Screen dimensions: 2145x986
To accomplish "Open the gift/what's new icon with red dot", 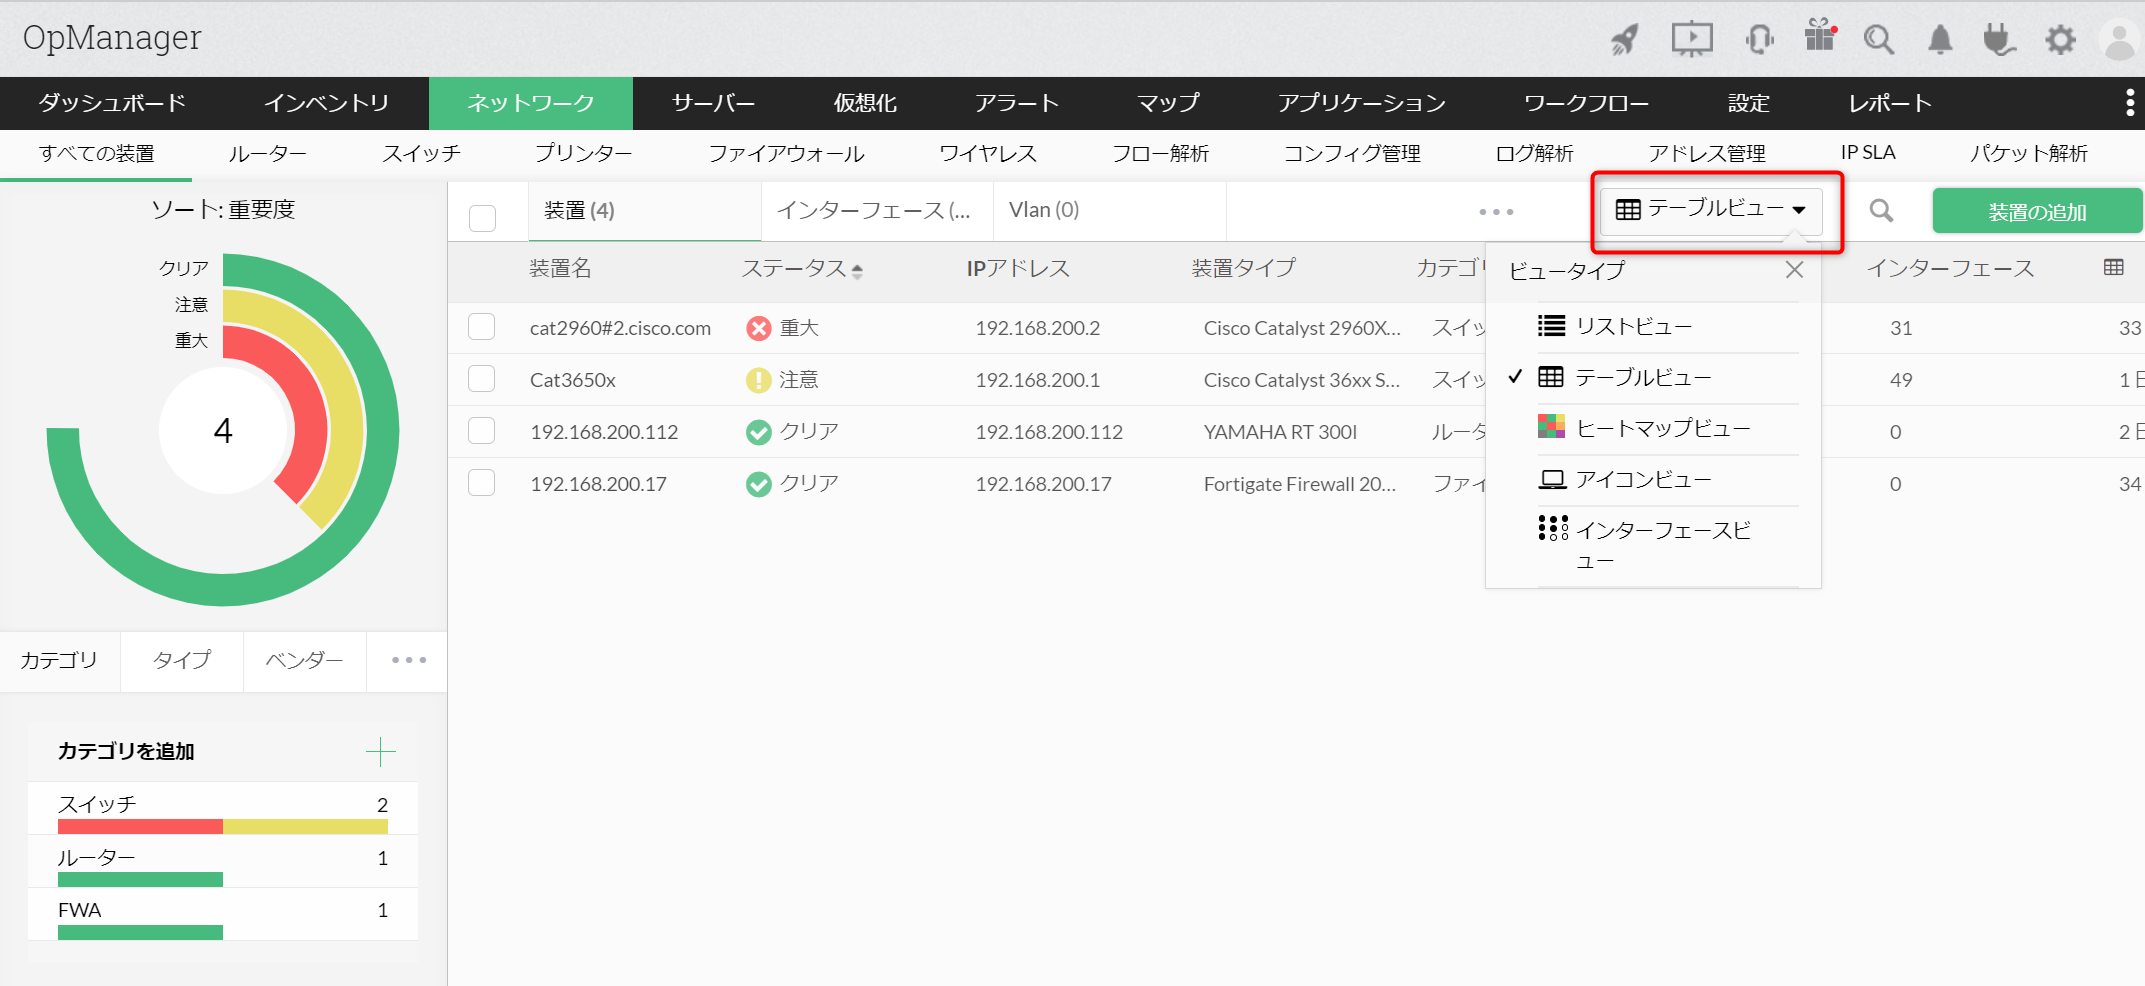I will click(x=1820, y=38).
